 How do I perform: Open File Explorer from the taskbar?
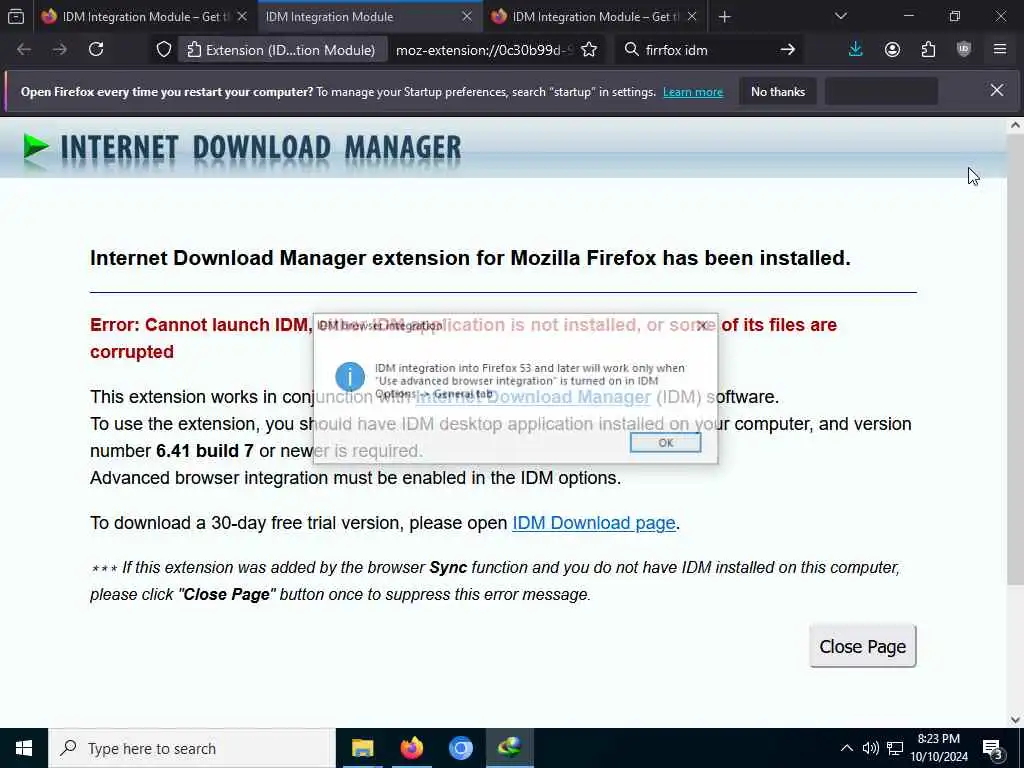tap(362, 748)
